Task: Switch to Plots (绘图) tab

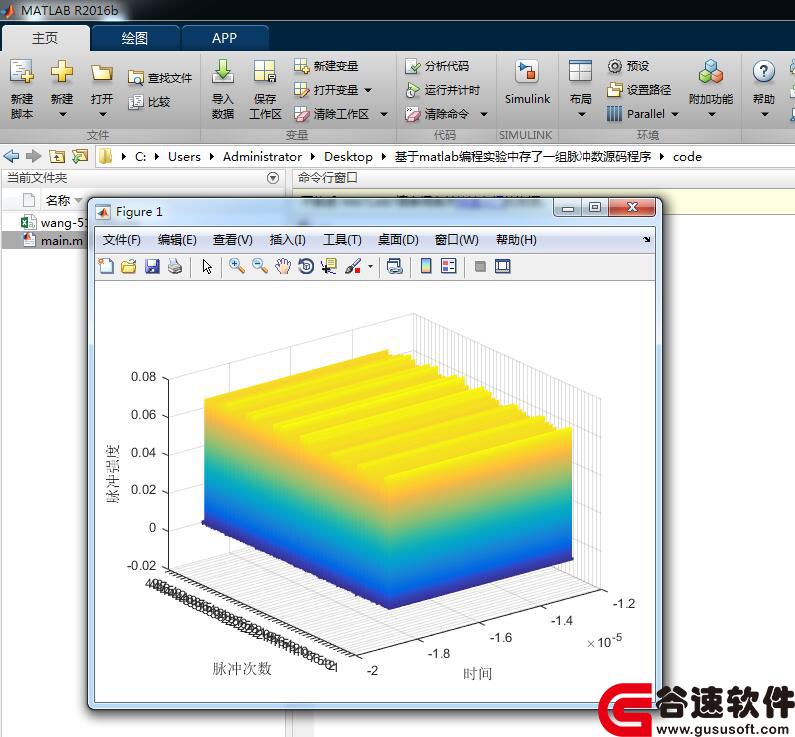Action: point(134,38)
